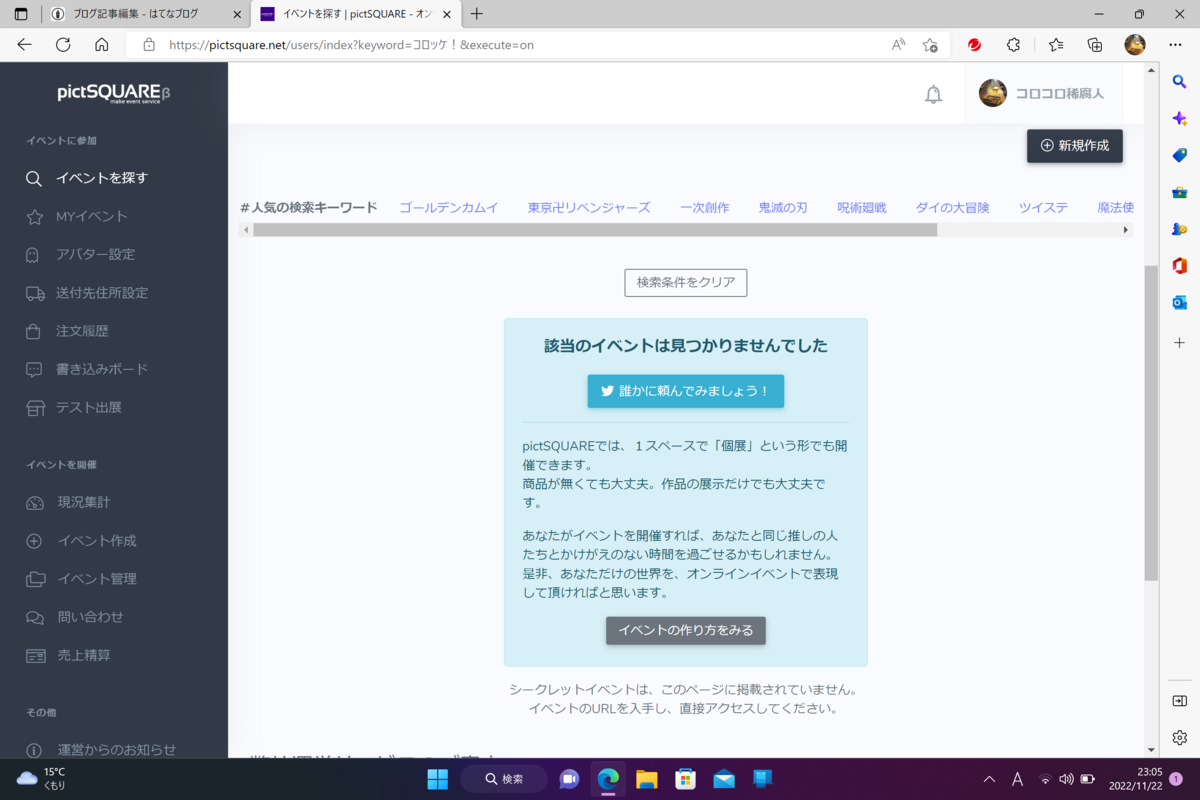Select the 鬼滅の刃 keyword link
Image resolution: width=1200 pixels, height=800 pixels.
point(783,208)
